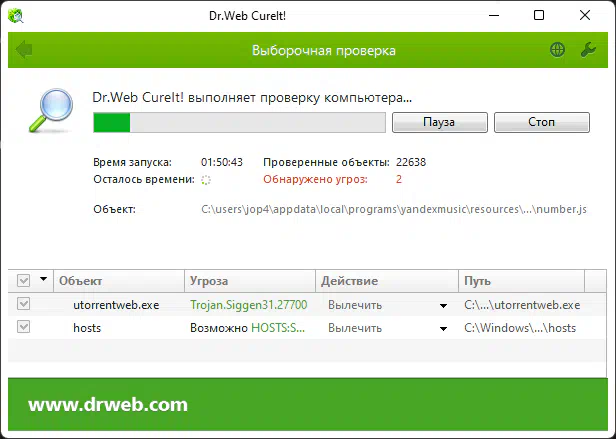Expand the arrow beside the header checkbox

pos(44,281)
